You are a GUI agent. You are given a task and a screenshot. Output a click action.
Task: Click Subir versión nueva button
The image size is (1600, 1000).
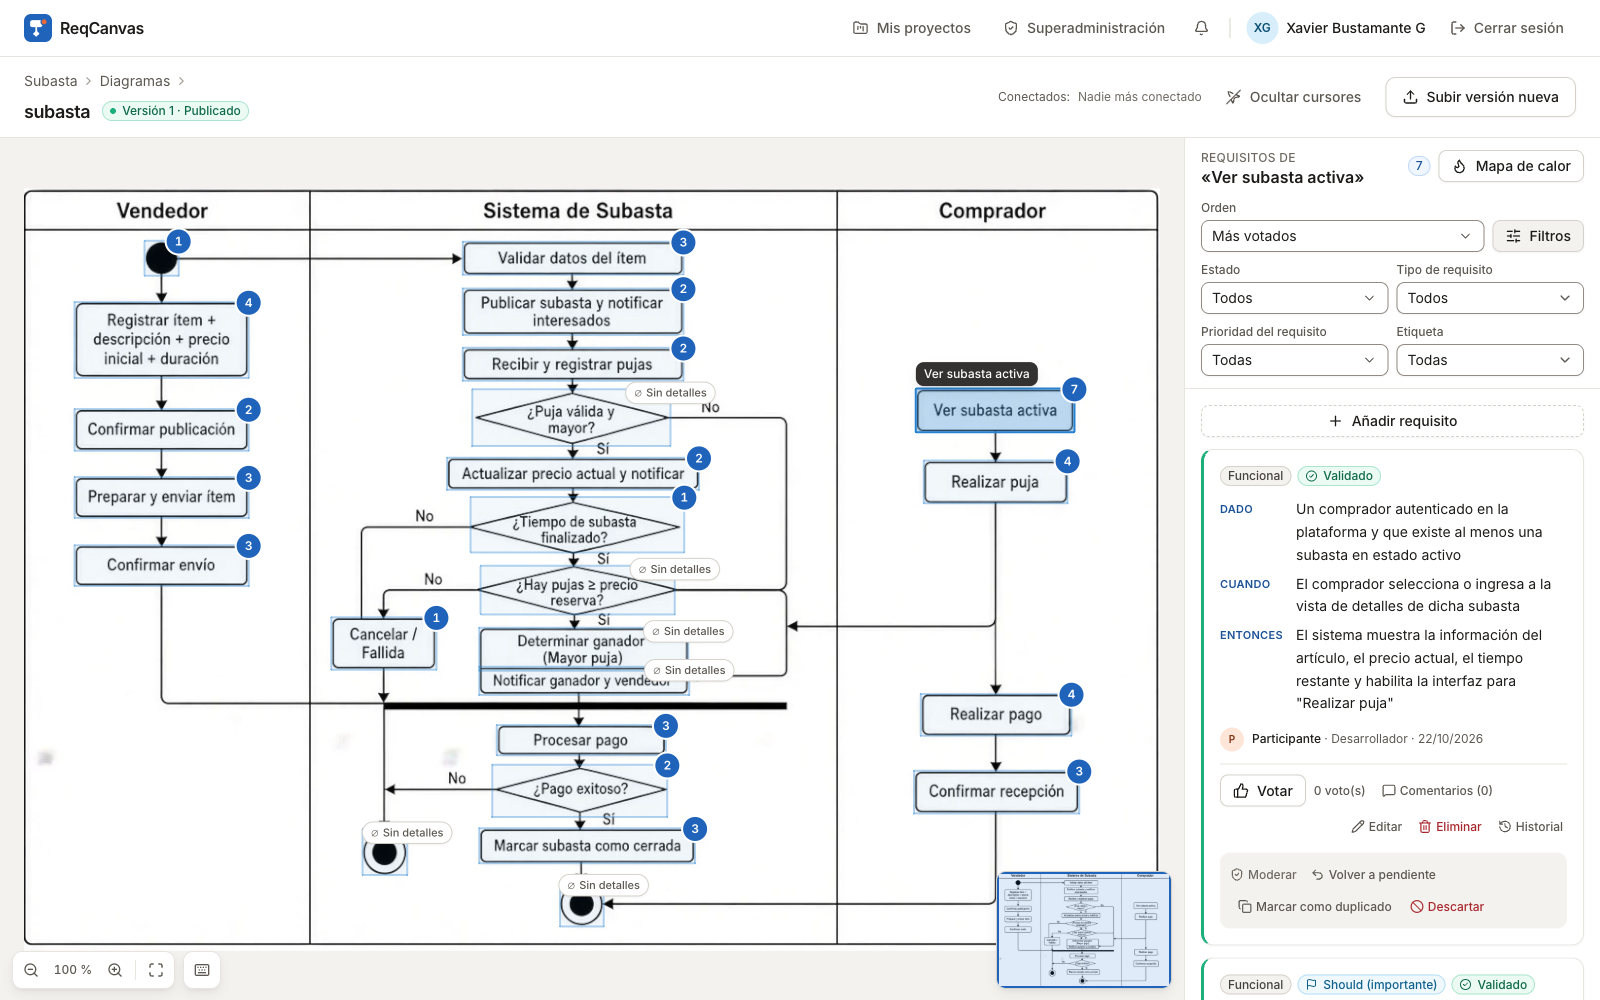tap(1480, 97)
